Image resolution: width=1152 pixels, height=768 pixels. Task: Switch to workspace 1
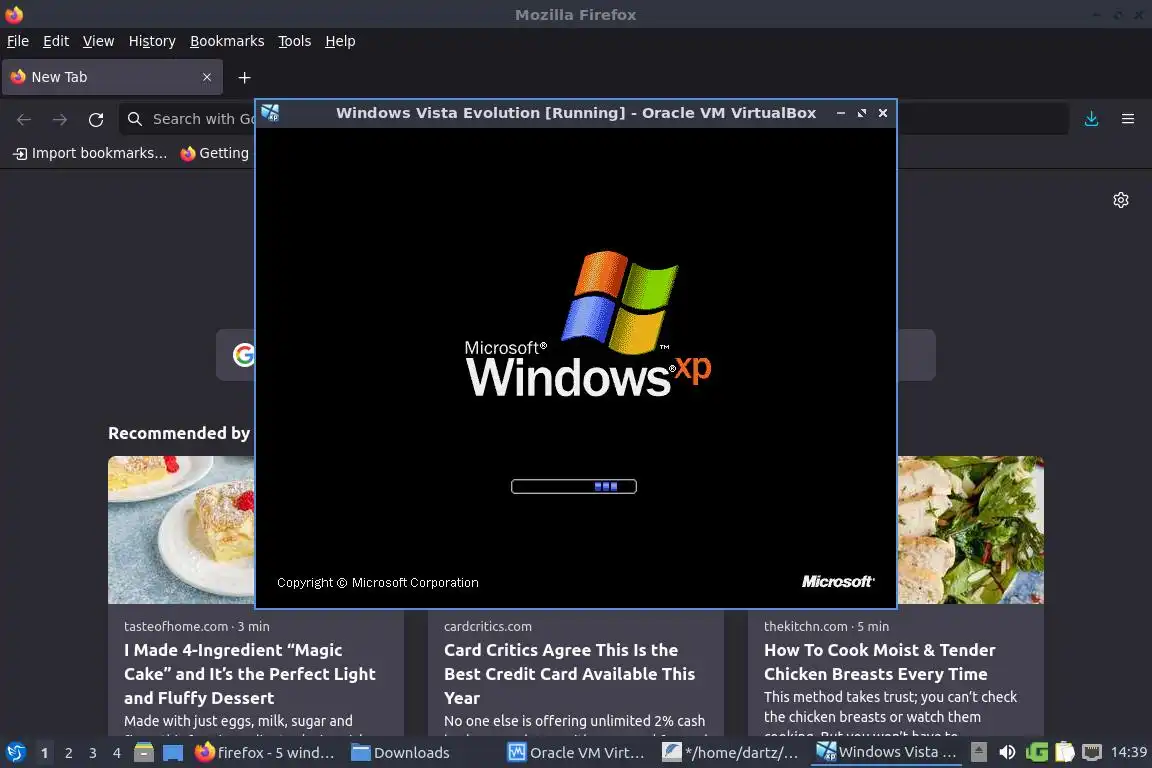pyautogui.click(x=44, y=753)
